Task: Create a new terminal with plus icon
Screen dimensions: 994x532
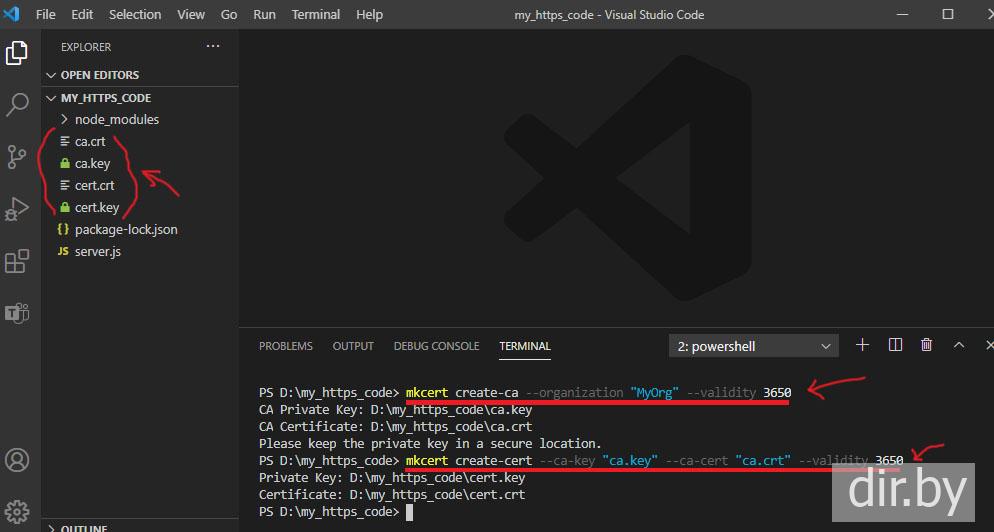Action: [x=862, y=345]
